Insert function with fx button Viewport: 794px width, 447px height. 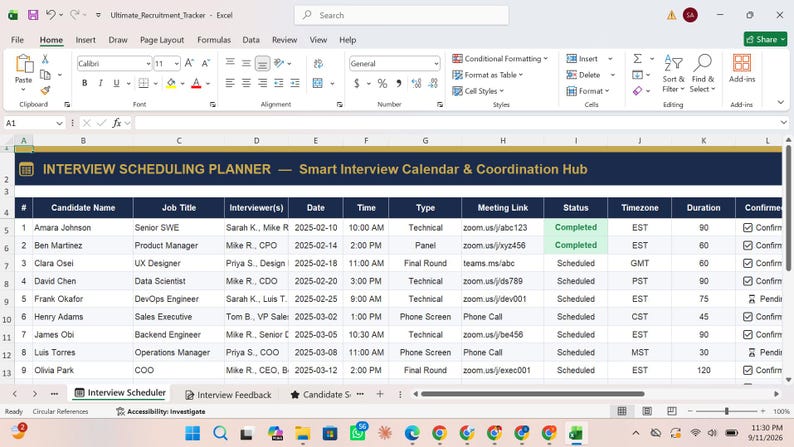[116, 123]
